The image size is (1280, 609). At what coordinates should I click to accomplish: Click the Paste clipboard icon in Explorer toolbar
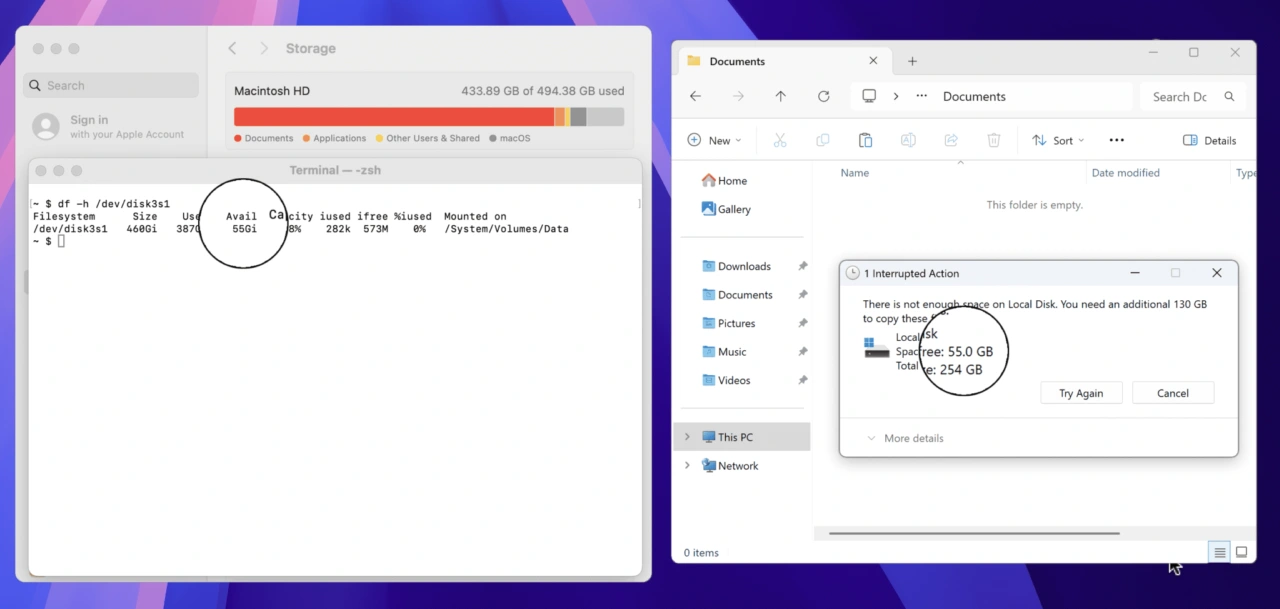(865, 141)
